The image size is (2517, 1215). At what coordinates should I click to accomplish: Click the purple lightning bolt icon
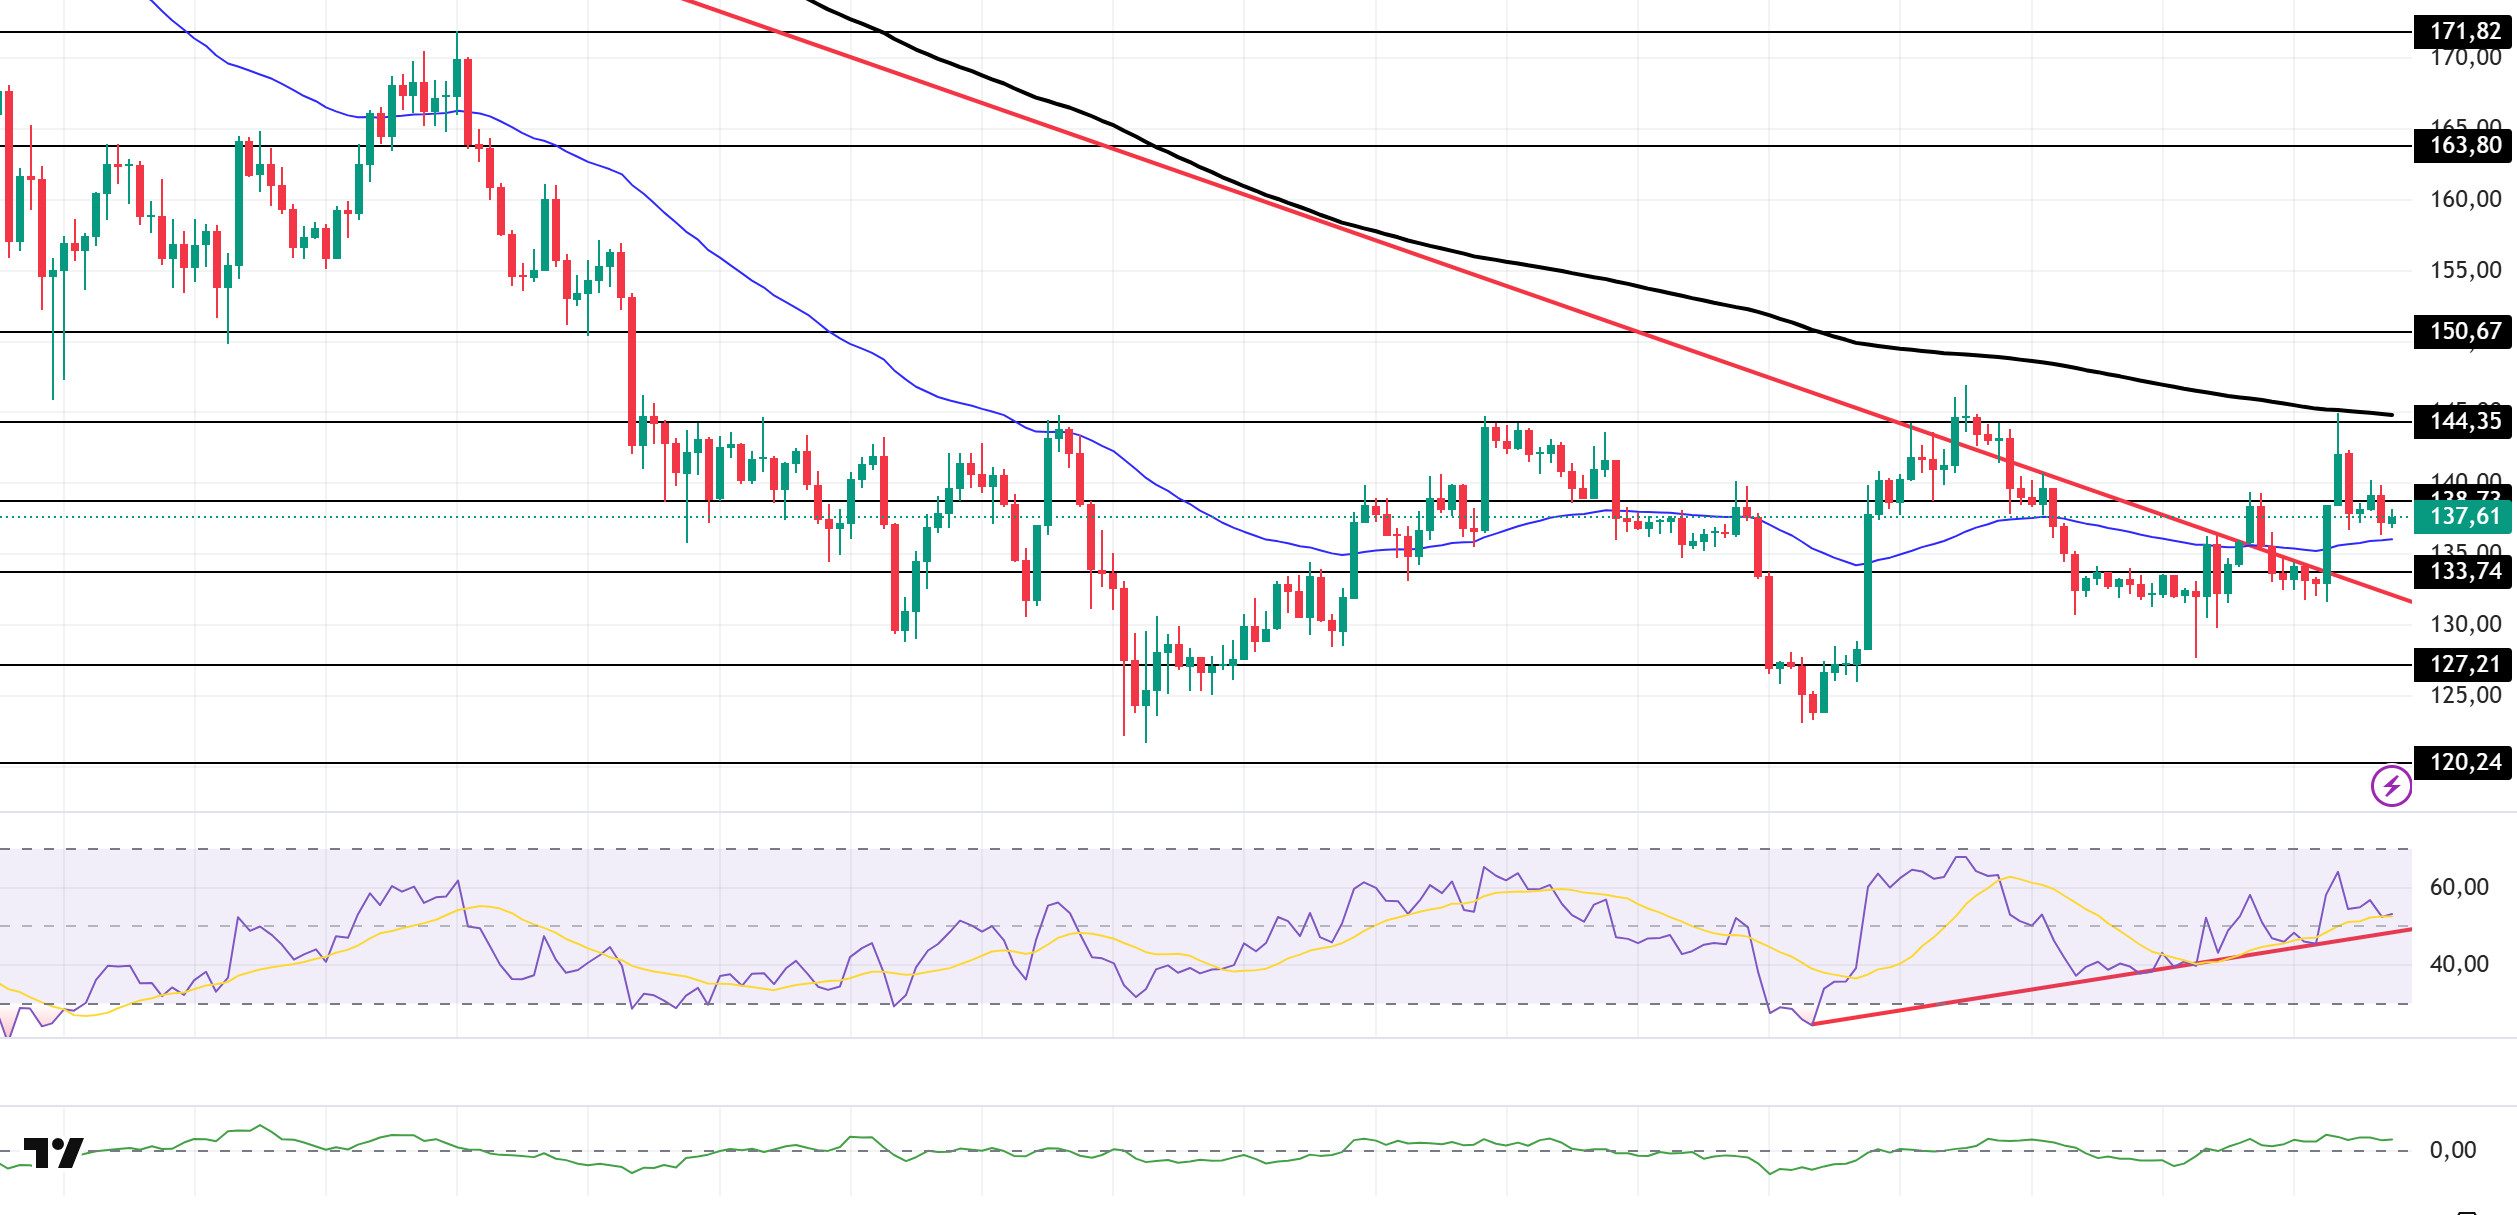point(2391,786)
